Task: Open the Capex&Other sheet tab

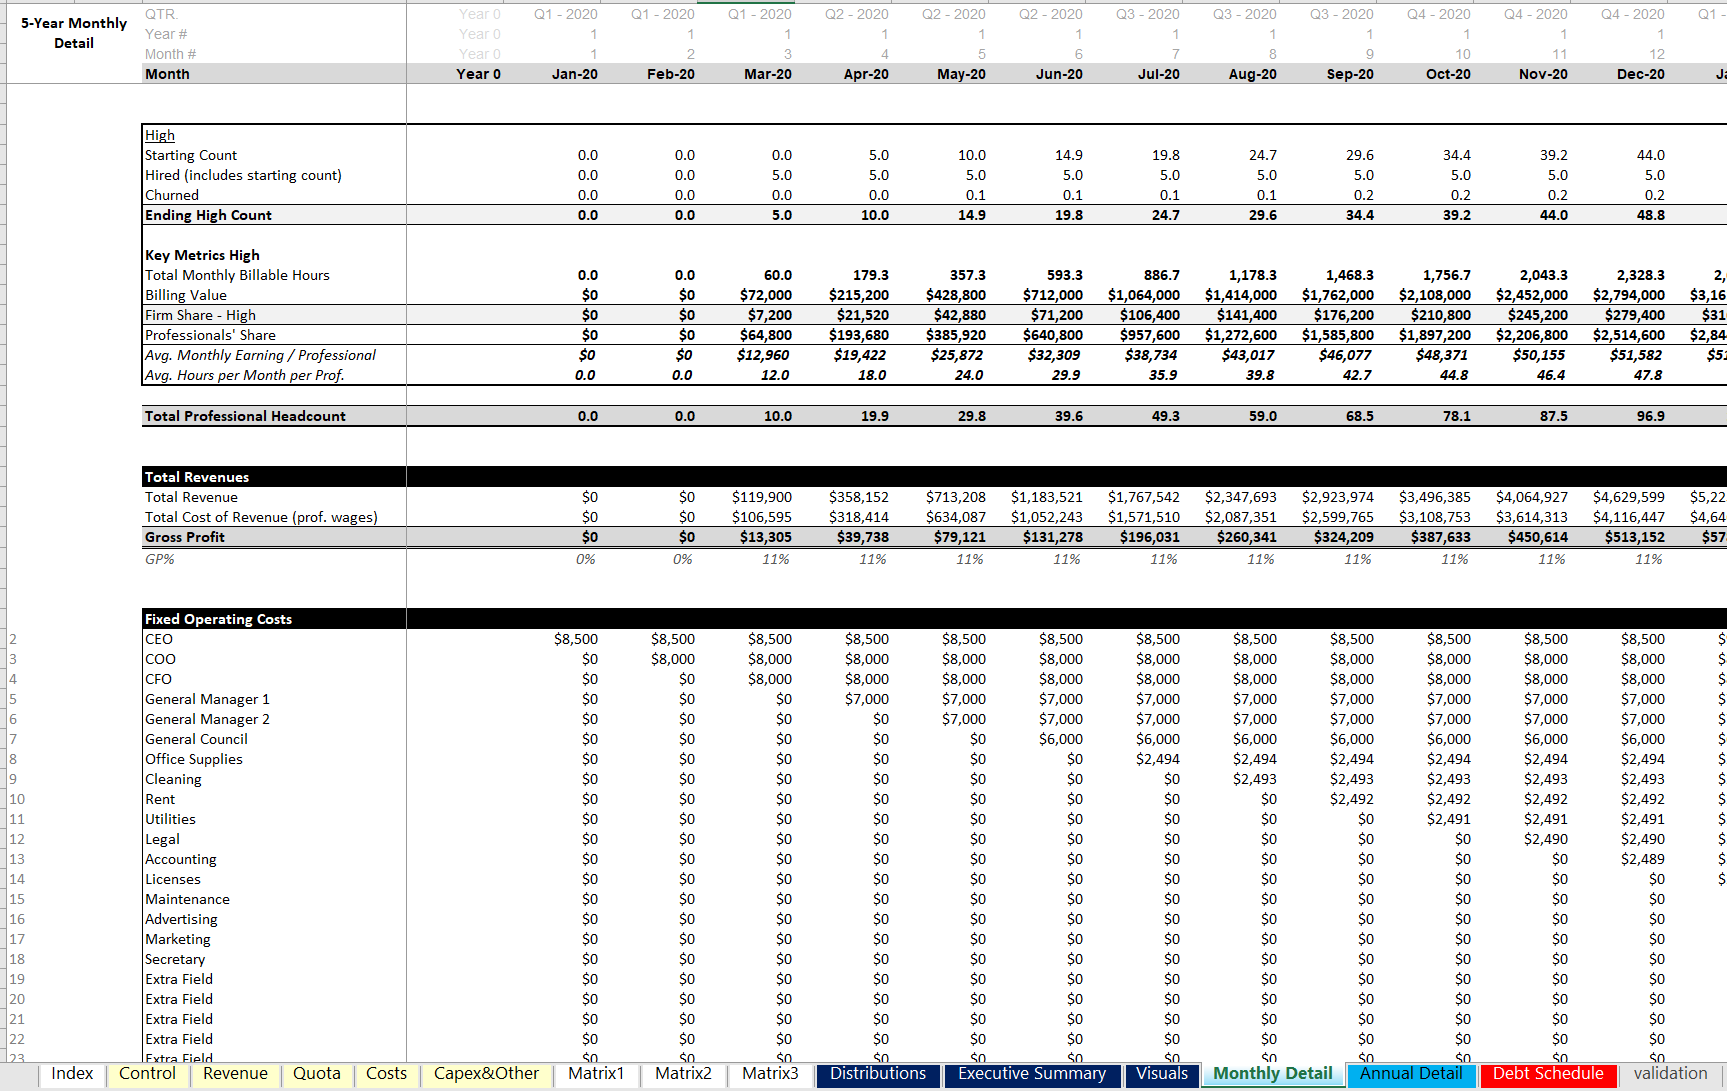Action: coord(486,1074)
